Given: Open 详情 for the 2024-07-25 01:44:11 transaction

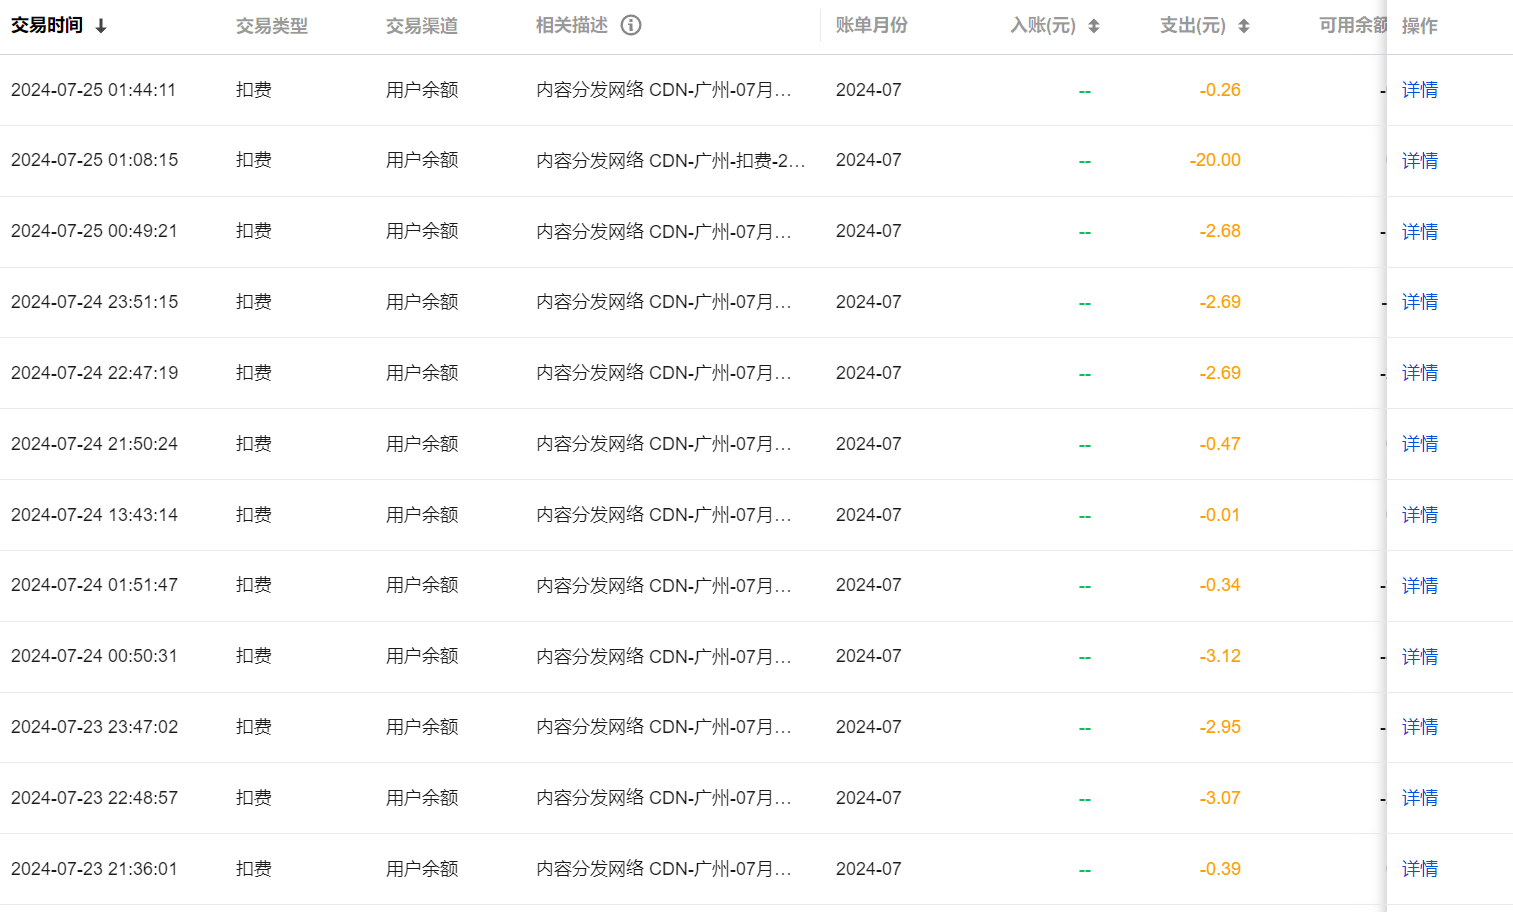Looking at the screenshot, I should click(x=1420, y=90).
